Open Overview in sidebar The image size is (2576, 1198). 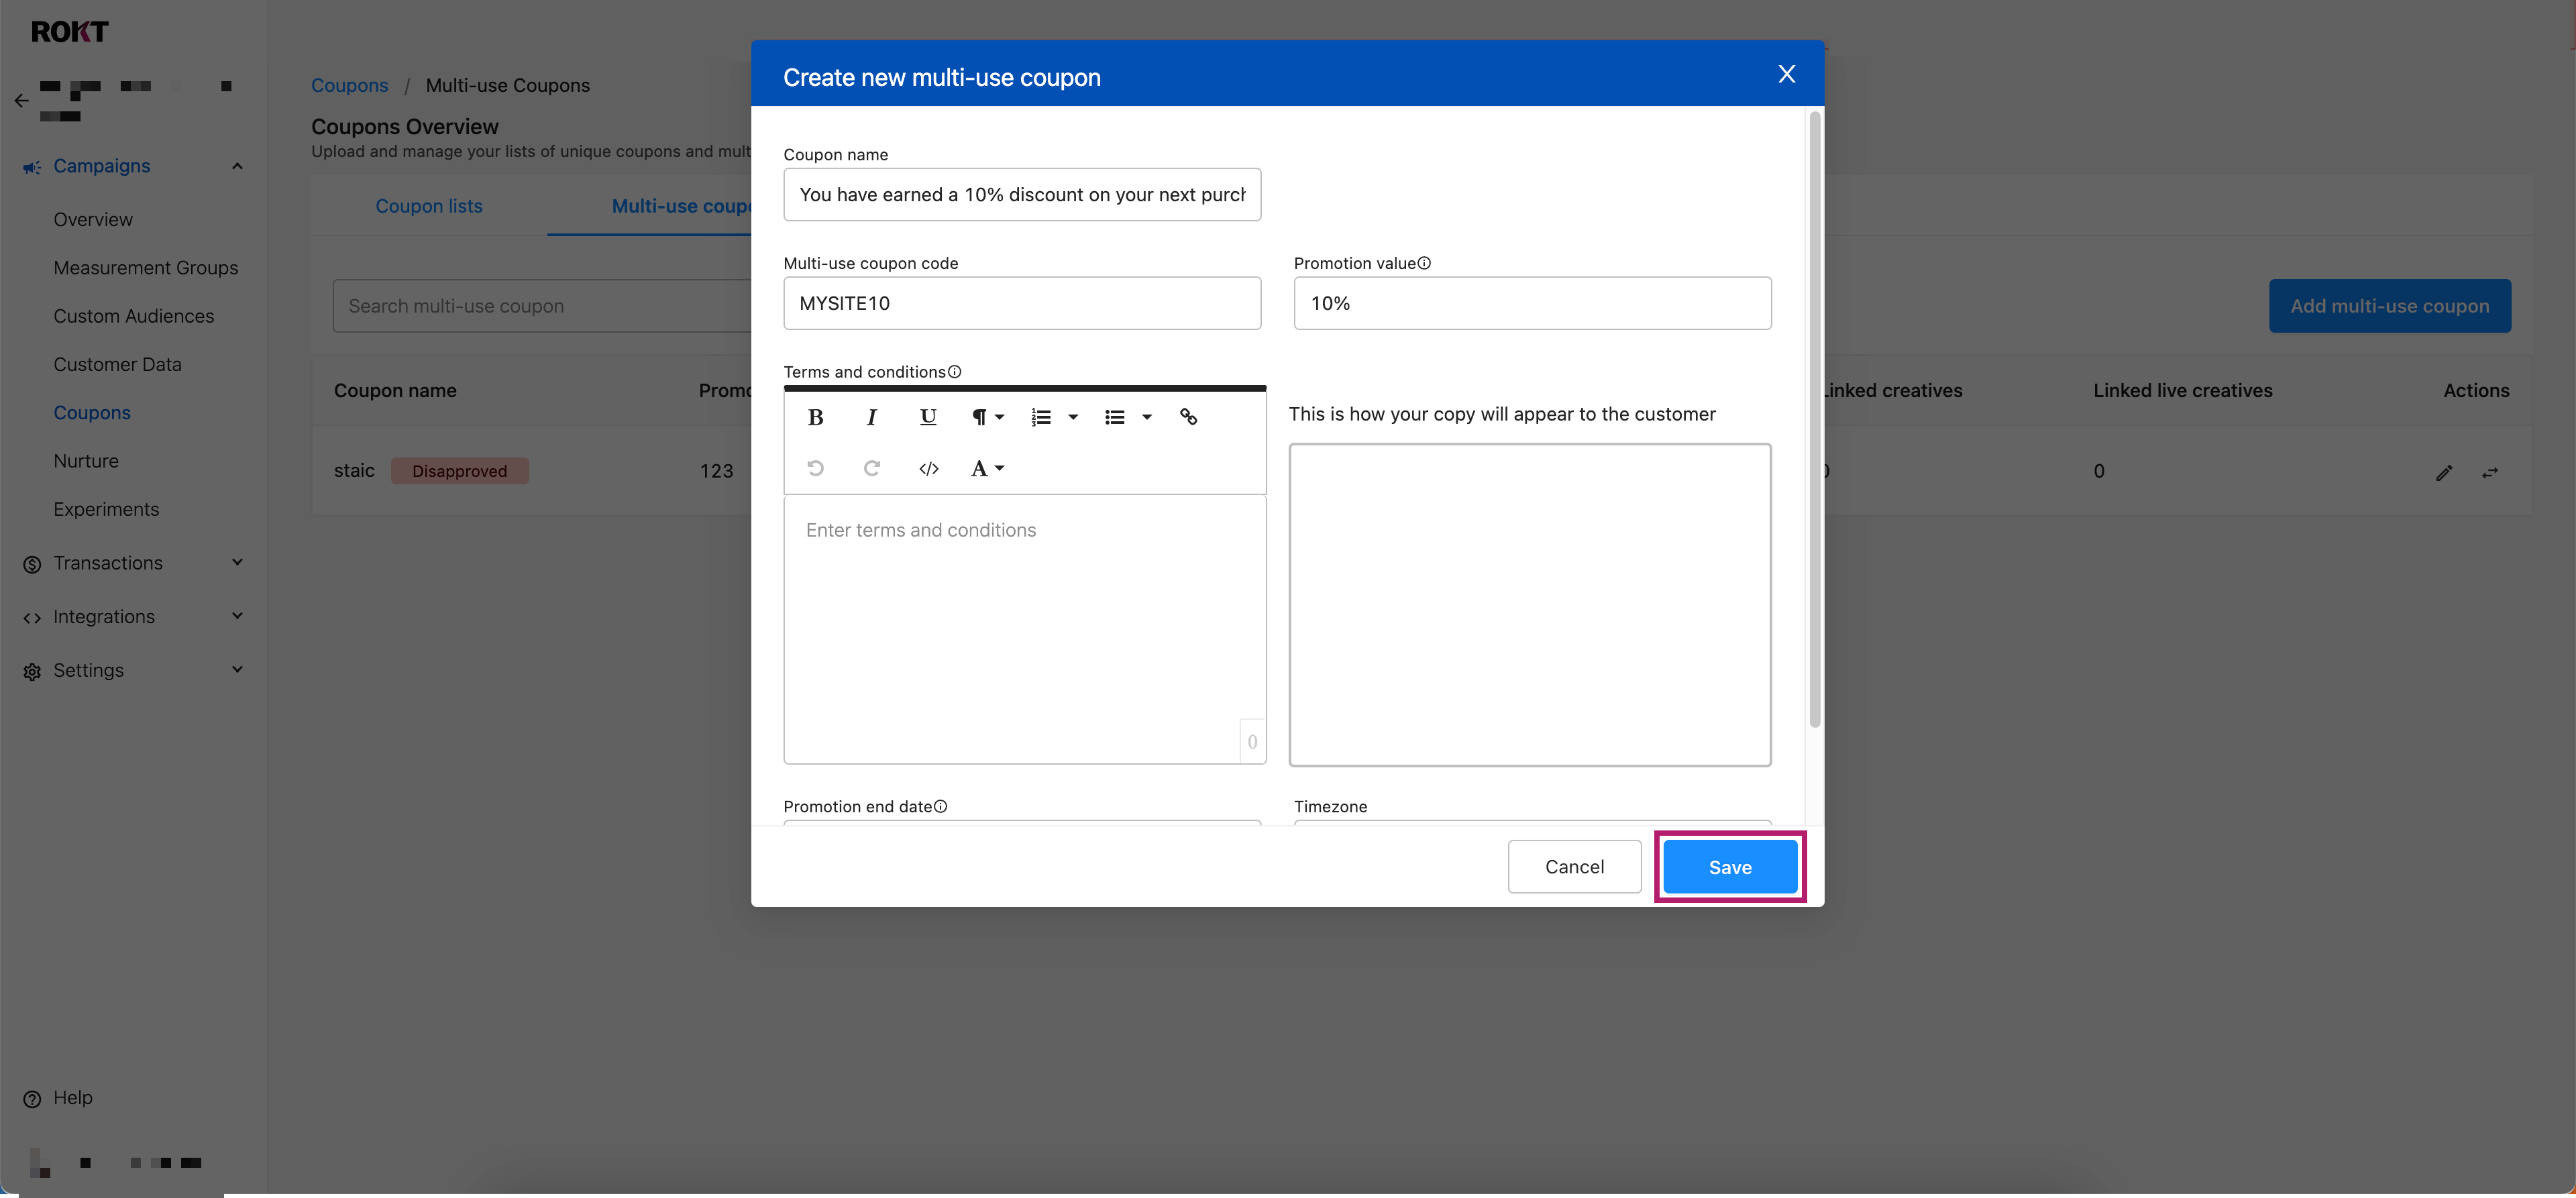pos(93,219)
